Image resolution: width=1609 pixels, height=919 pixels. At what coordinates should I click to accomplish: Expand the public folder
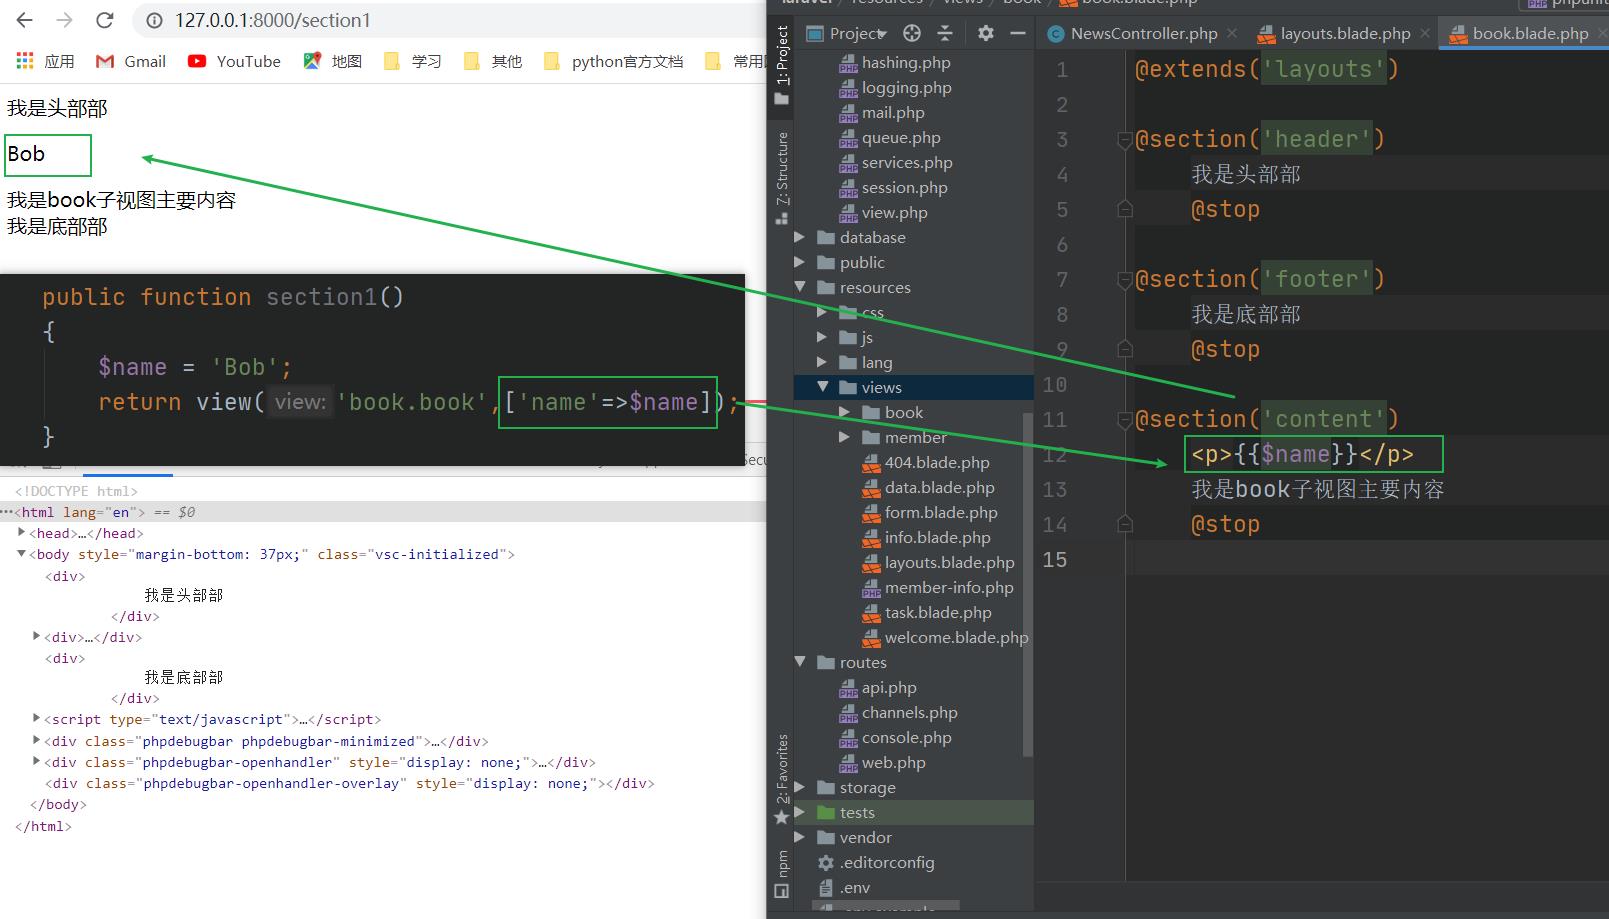[x=799, y=262]
